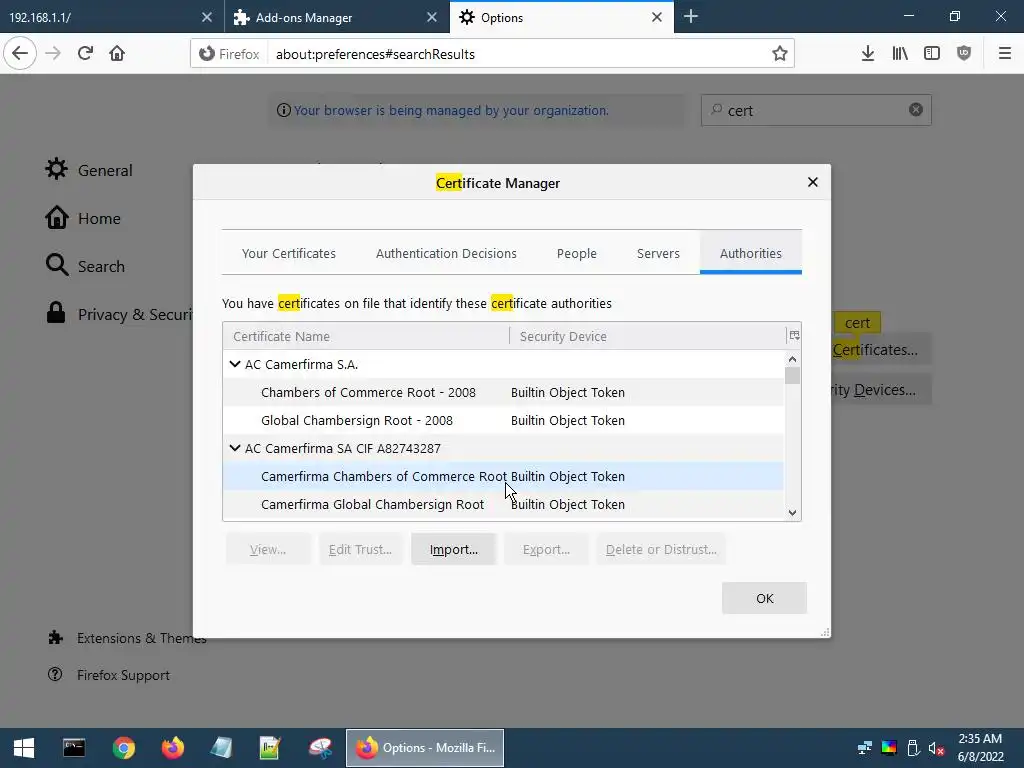Open Extensions & Themes link
1024x768 pixels.
click(128, 638)
